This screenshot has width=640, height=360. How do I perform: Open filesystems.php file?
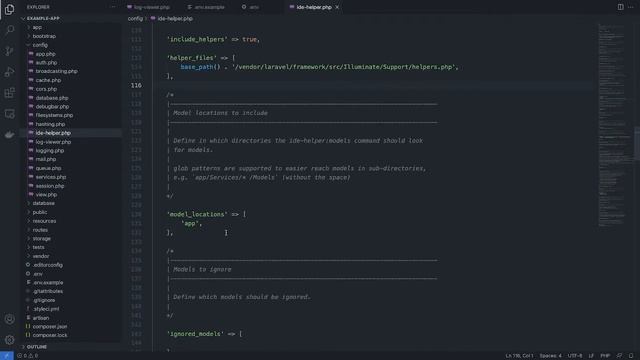54,116
